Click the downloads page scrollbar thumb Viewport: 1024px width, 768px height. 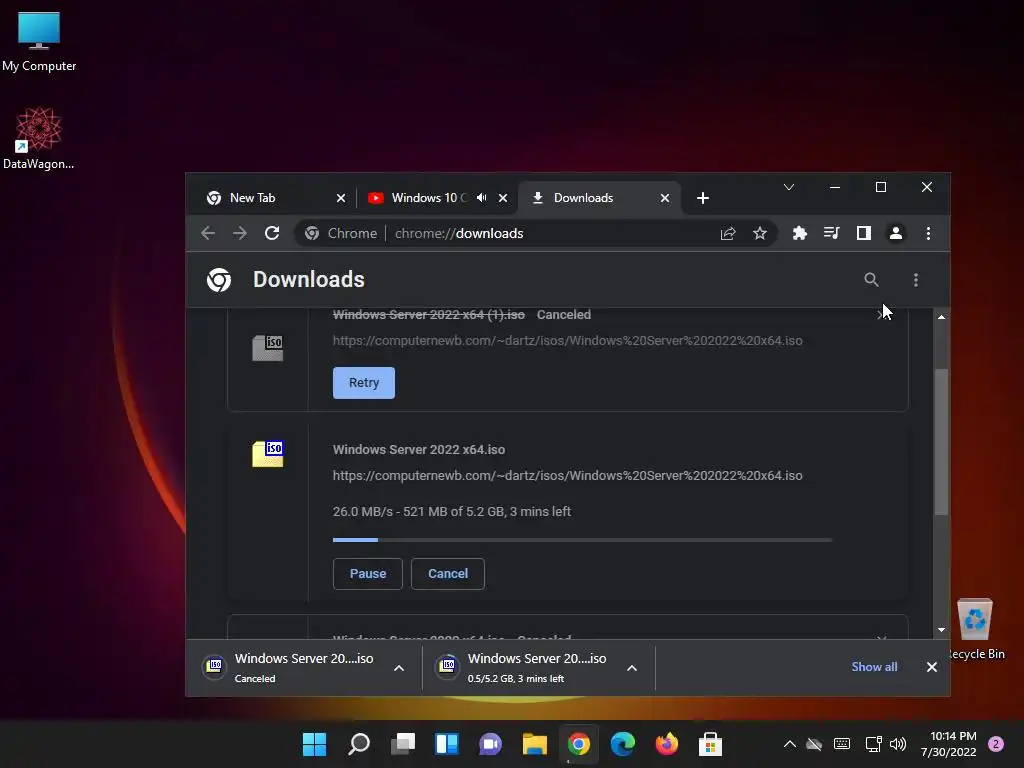[x=941, y=442]
